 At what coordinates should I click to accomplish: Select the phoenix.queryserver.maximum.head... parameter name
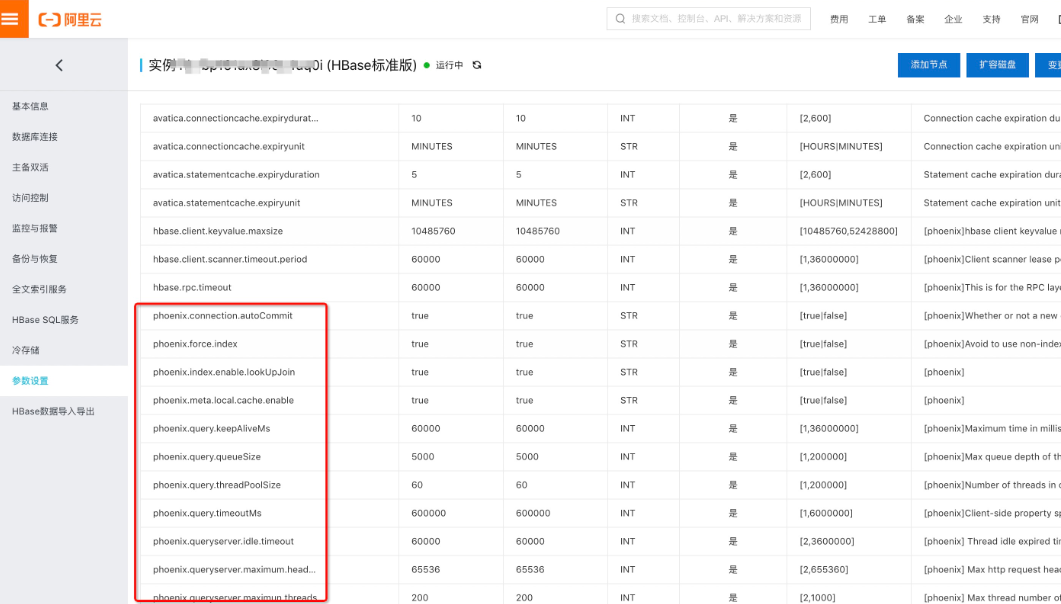pos(234,570)
